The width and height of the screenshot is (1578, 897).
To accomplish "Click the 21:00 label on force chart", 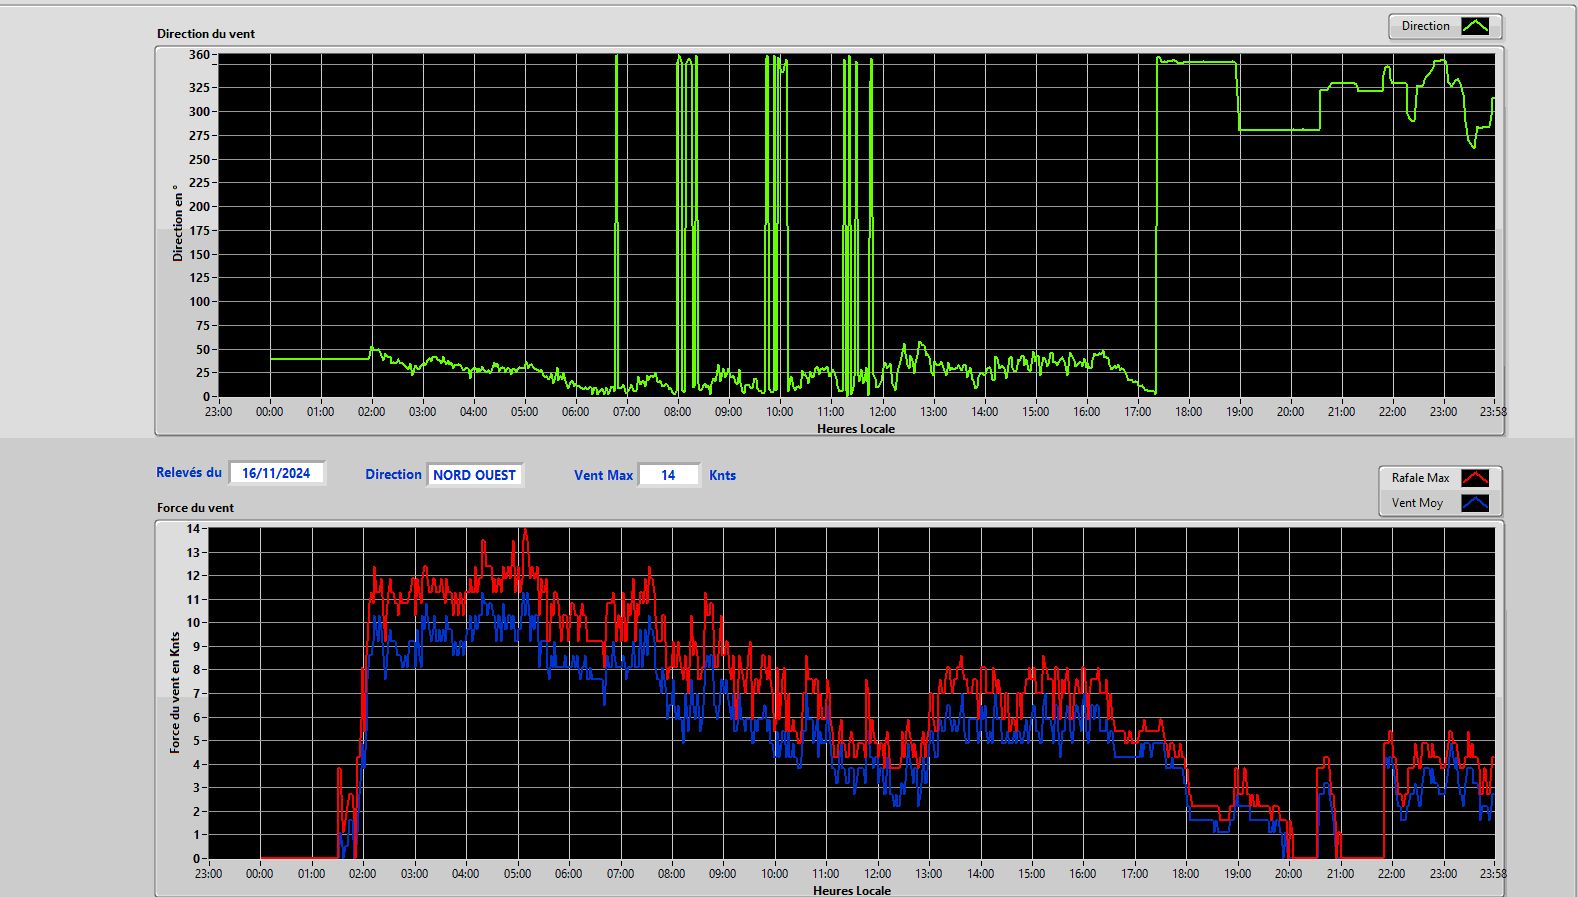I will (1340, 873).
